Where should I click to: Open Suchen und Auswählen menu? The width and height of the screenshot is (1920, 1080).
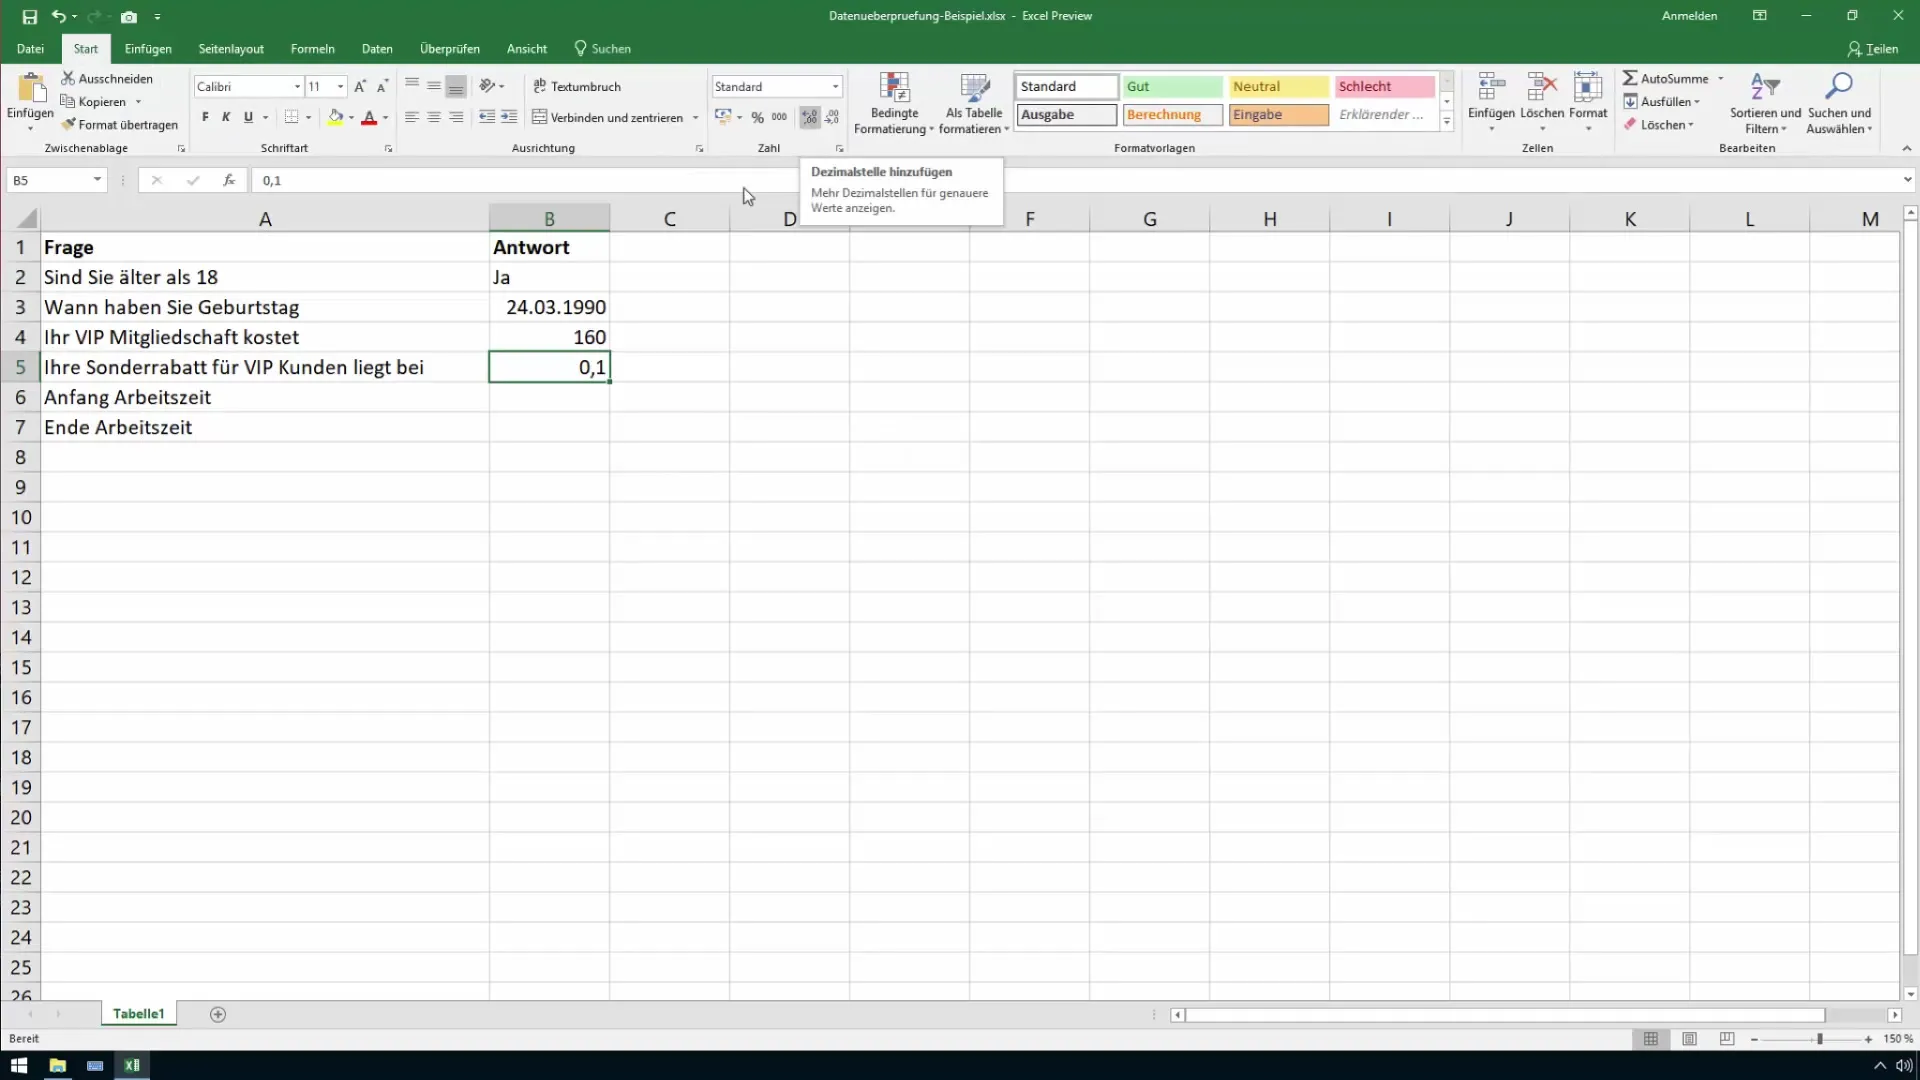[x=1839, y=103]
